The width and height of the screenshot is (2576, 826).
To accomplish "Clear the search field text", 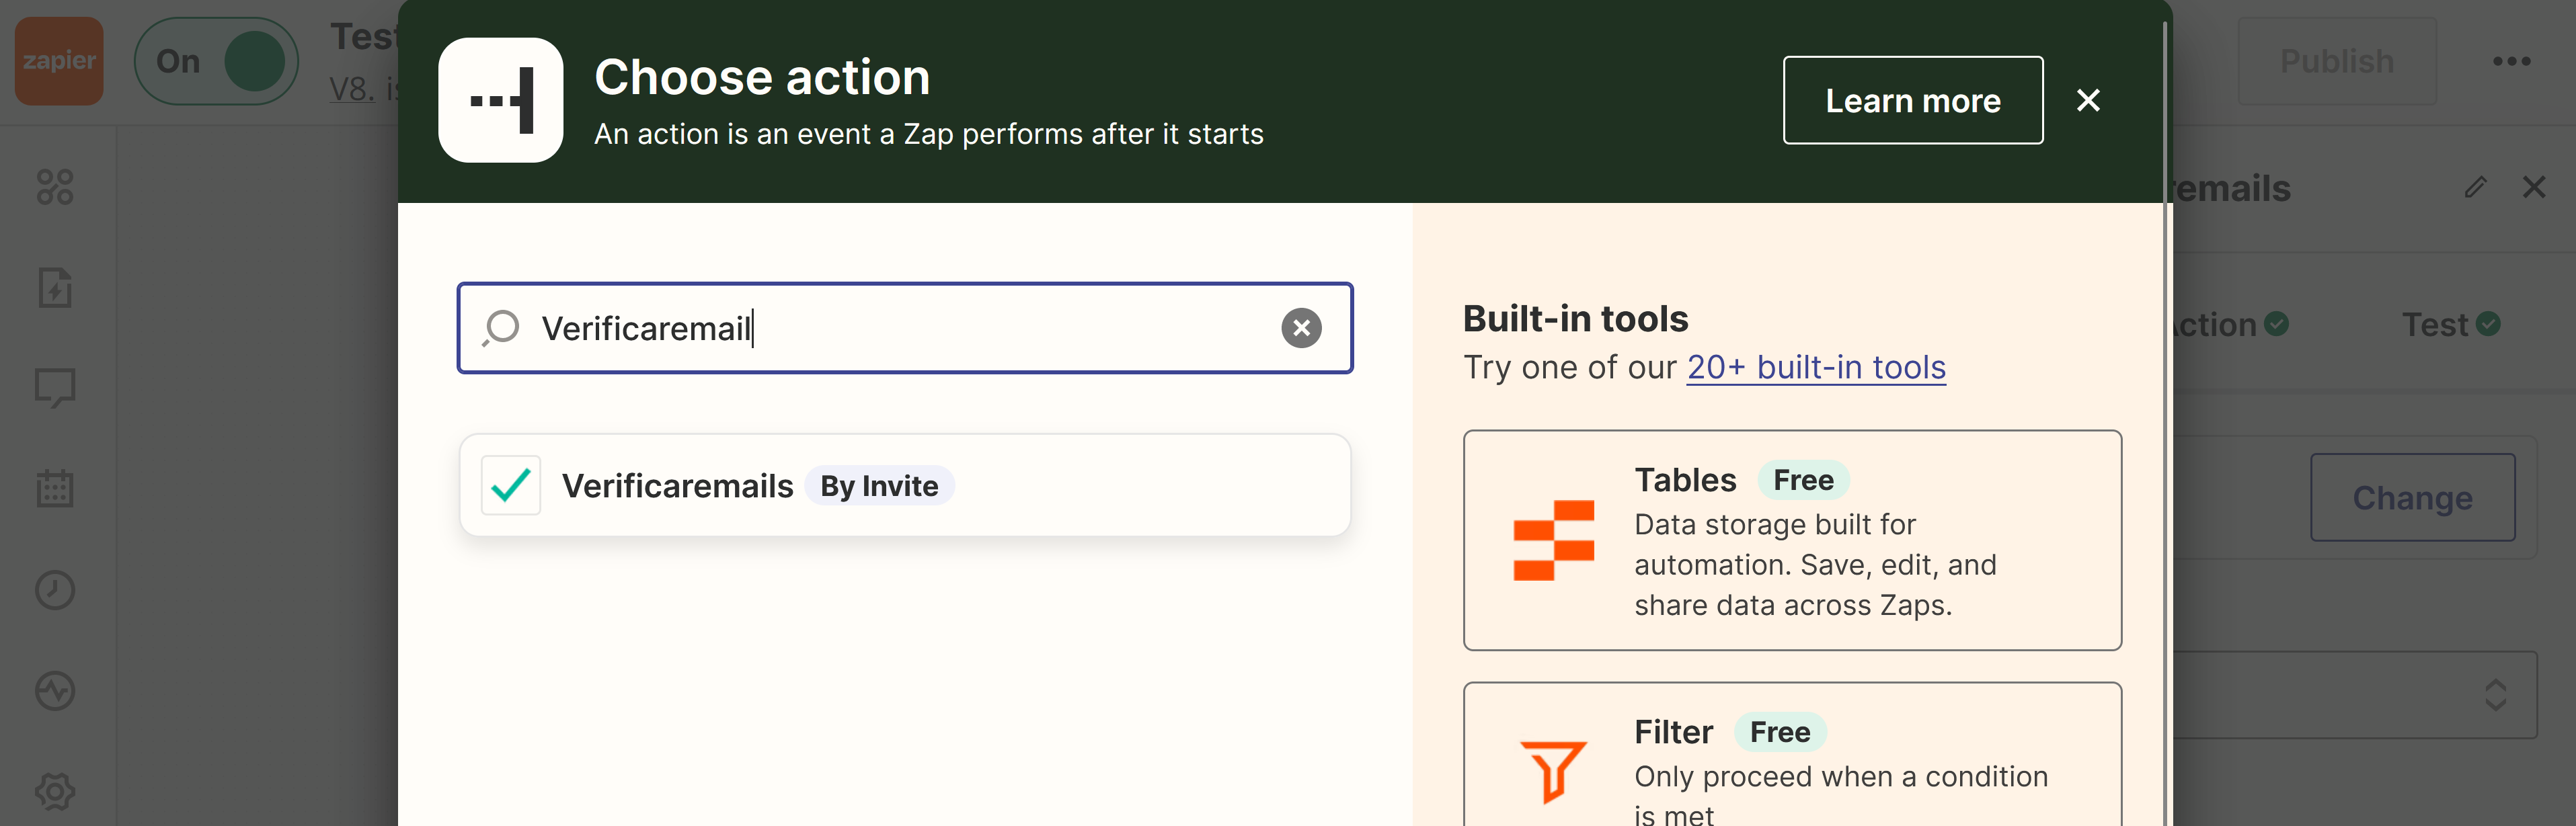I will [x=1301, y=328].
